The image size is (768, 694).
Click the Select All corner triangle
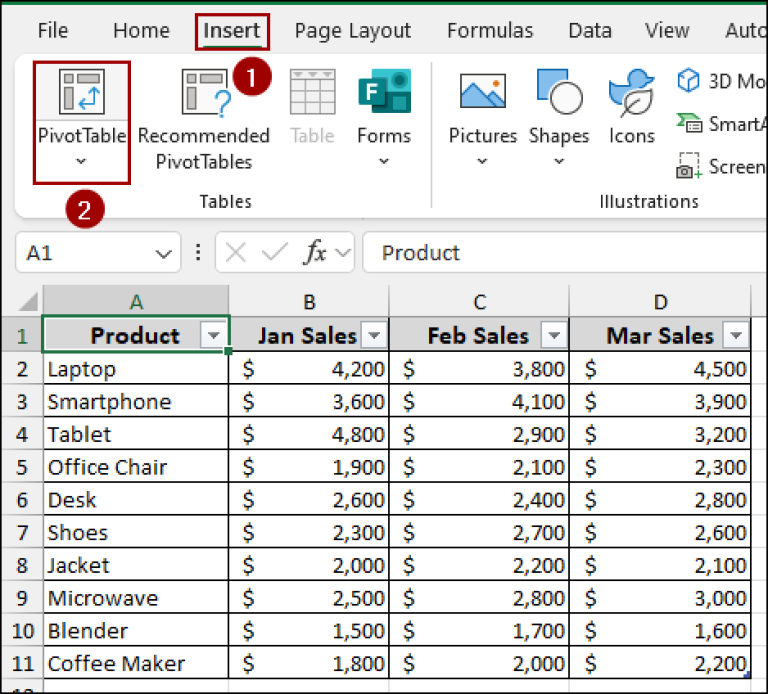click(28, 302)
